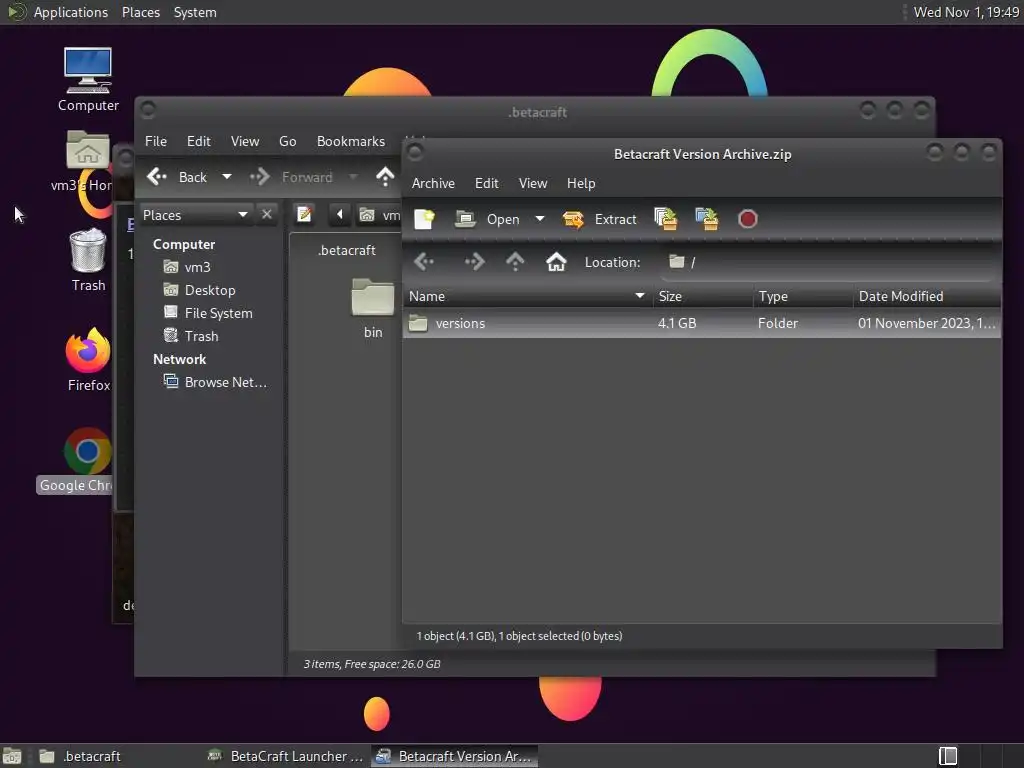The width and height of the screenshot is (1024, 768).
Task: Select vm3 in Places sidebar
Action: point(196,267)
